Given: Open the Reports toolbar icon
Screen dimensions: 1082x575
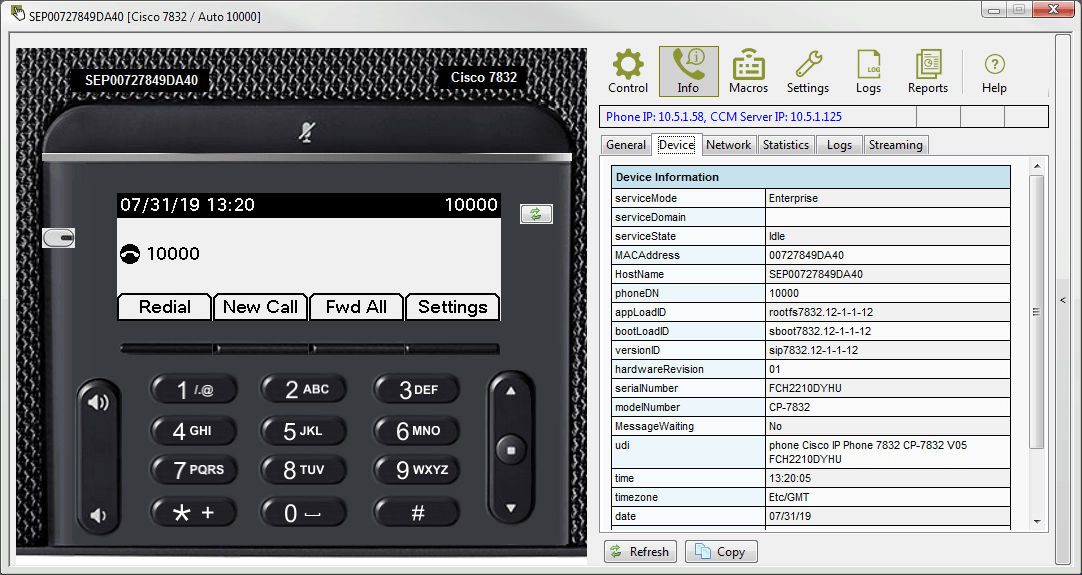Looking at the screenshot, I should coord(927,71).
